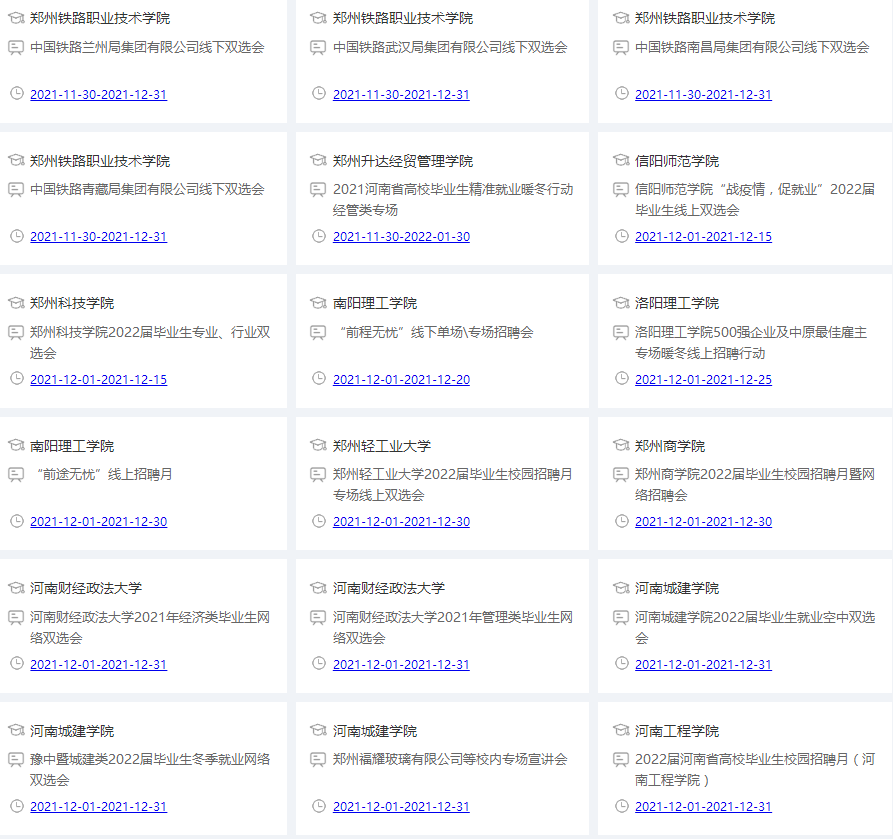Image resolution: width=893 pixels, height=839 pixels.
Task: Open 中国铁路兰州局集团有限公司线下双选会 event title
Action: 147,47
